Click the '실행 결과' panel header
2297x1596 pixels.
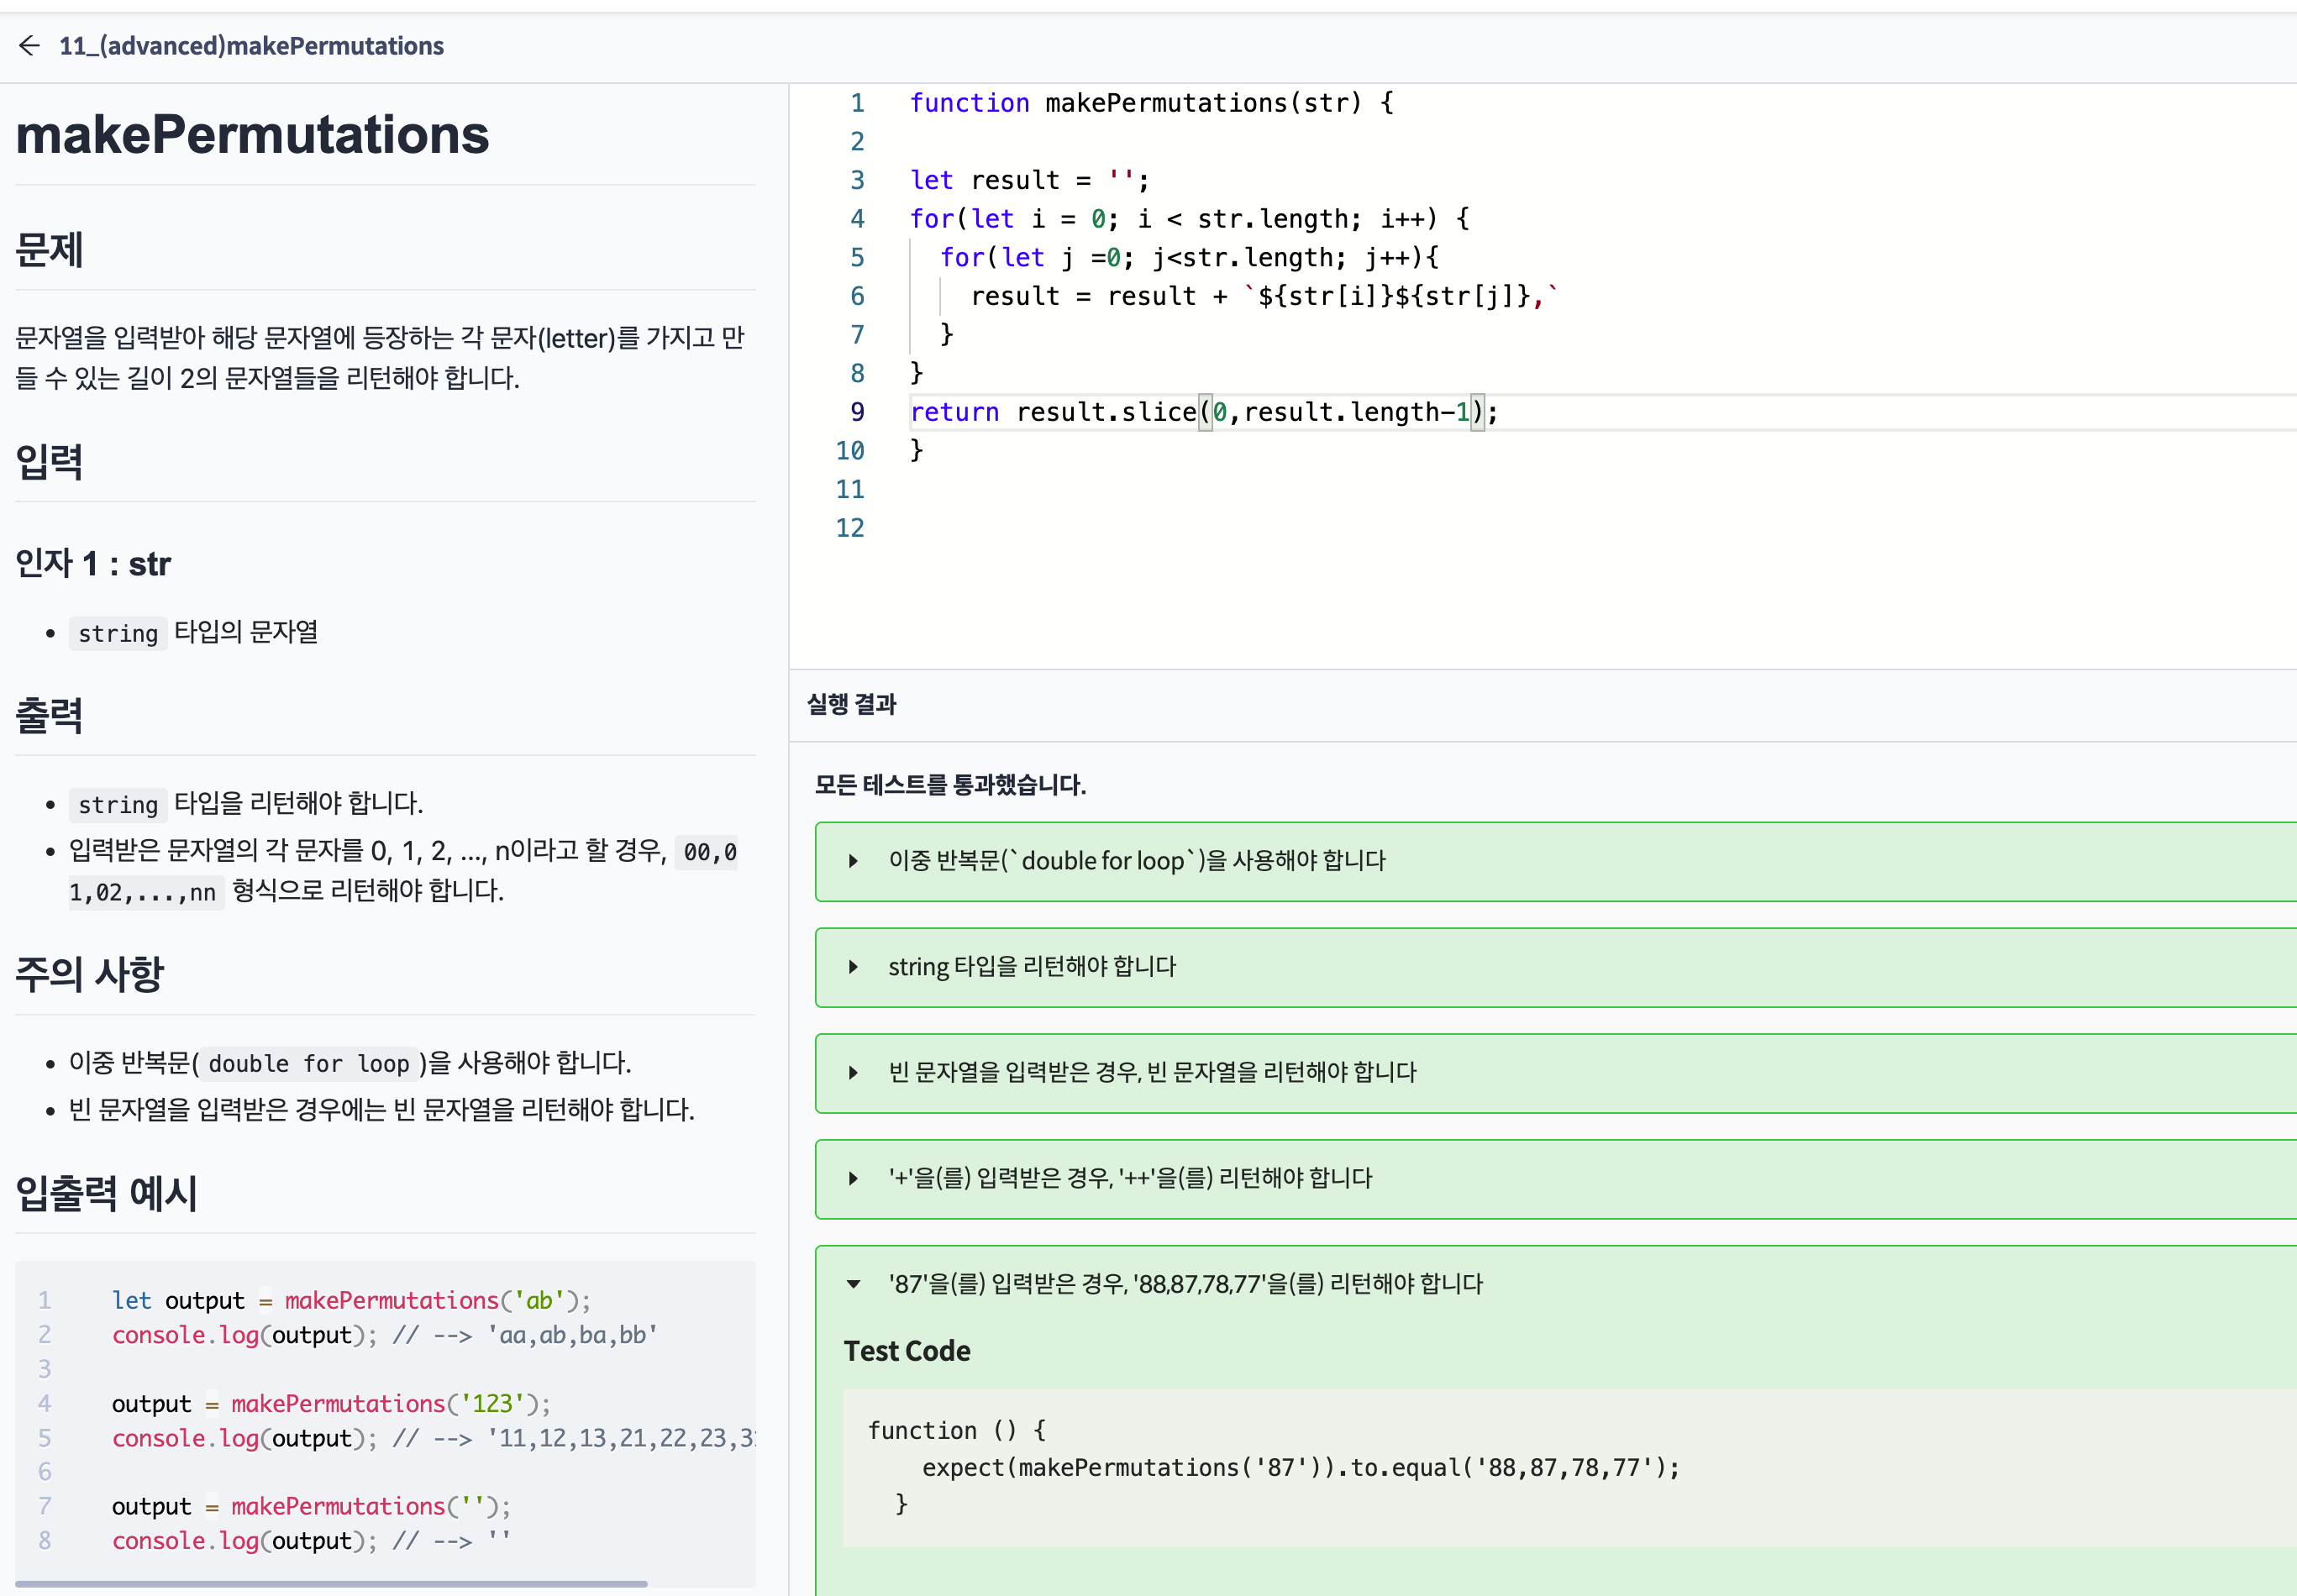click(852, 705)
